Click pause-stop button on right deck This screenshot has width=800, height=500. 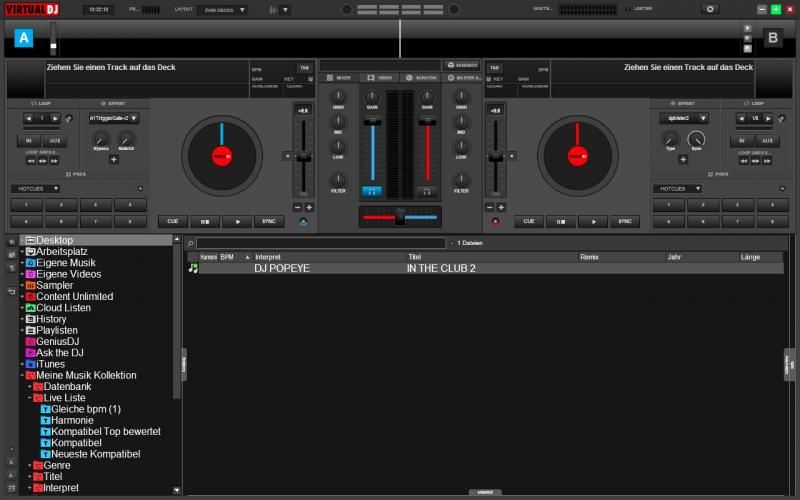(x=561, y=221)
